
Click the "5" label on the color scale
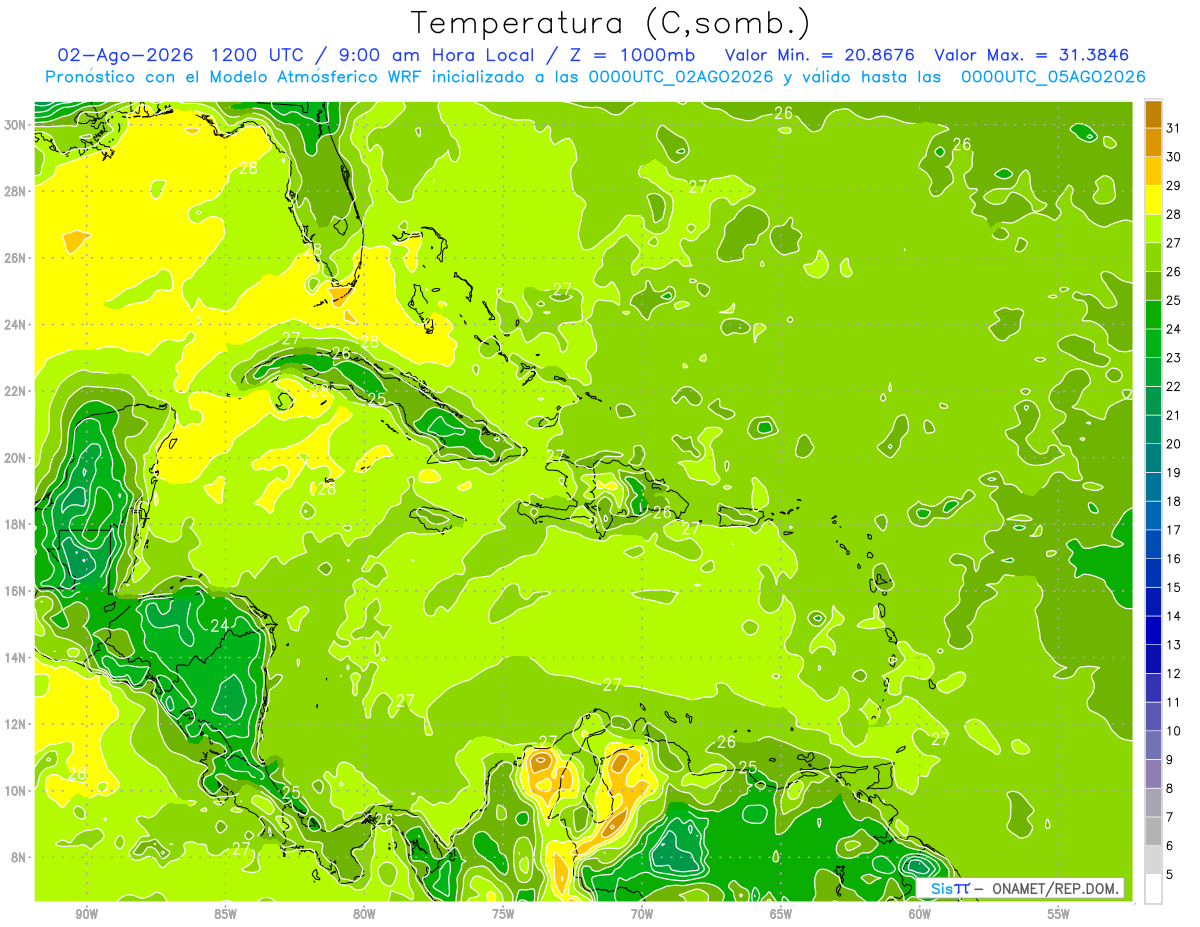point(1169,875)
